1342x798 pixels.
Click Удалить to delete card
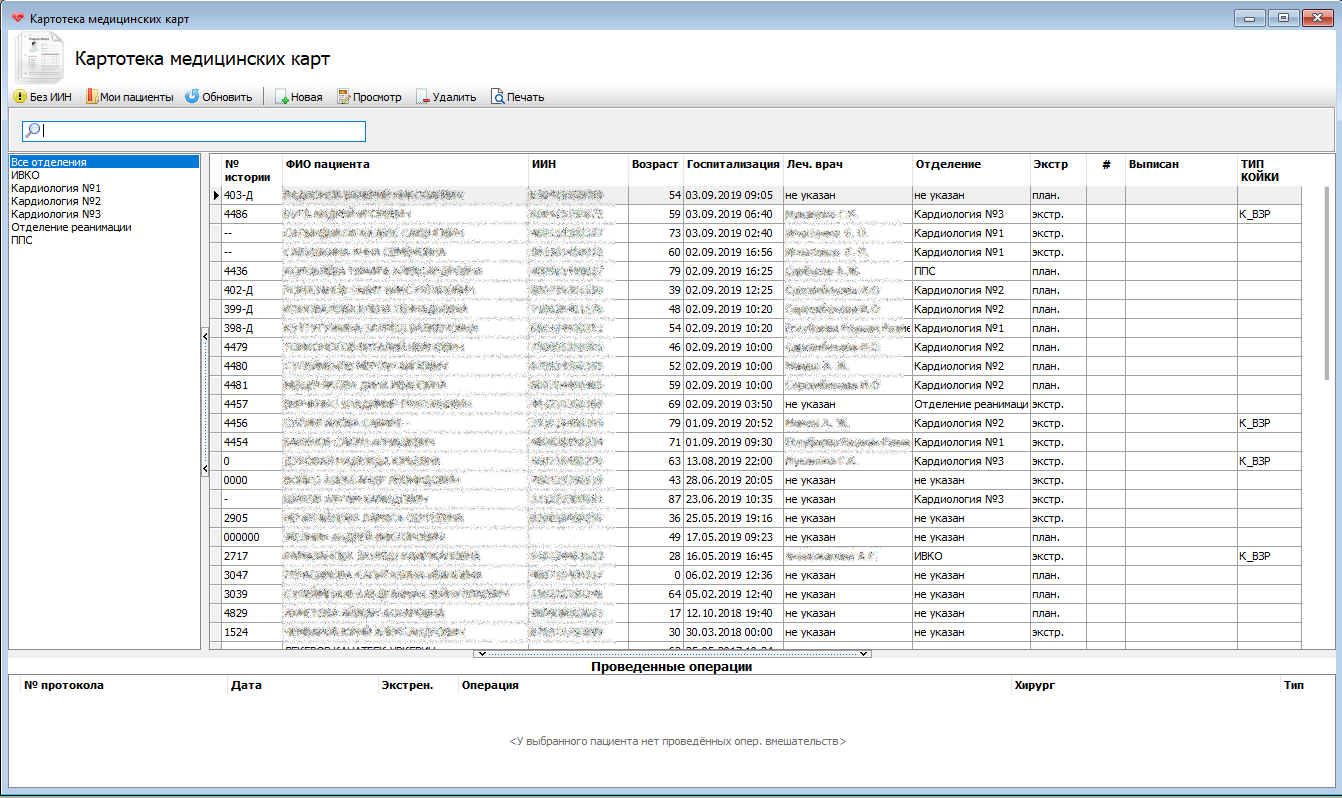[x=446, y=97]
